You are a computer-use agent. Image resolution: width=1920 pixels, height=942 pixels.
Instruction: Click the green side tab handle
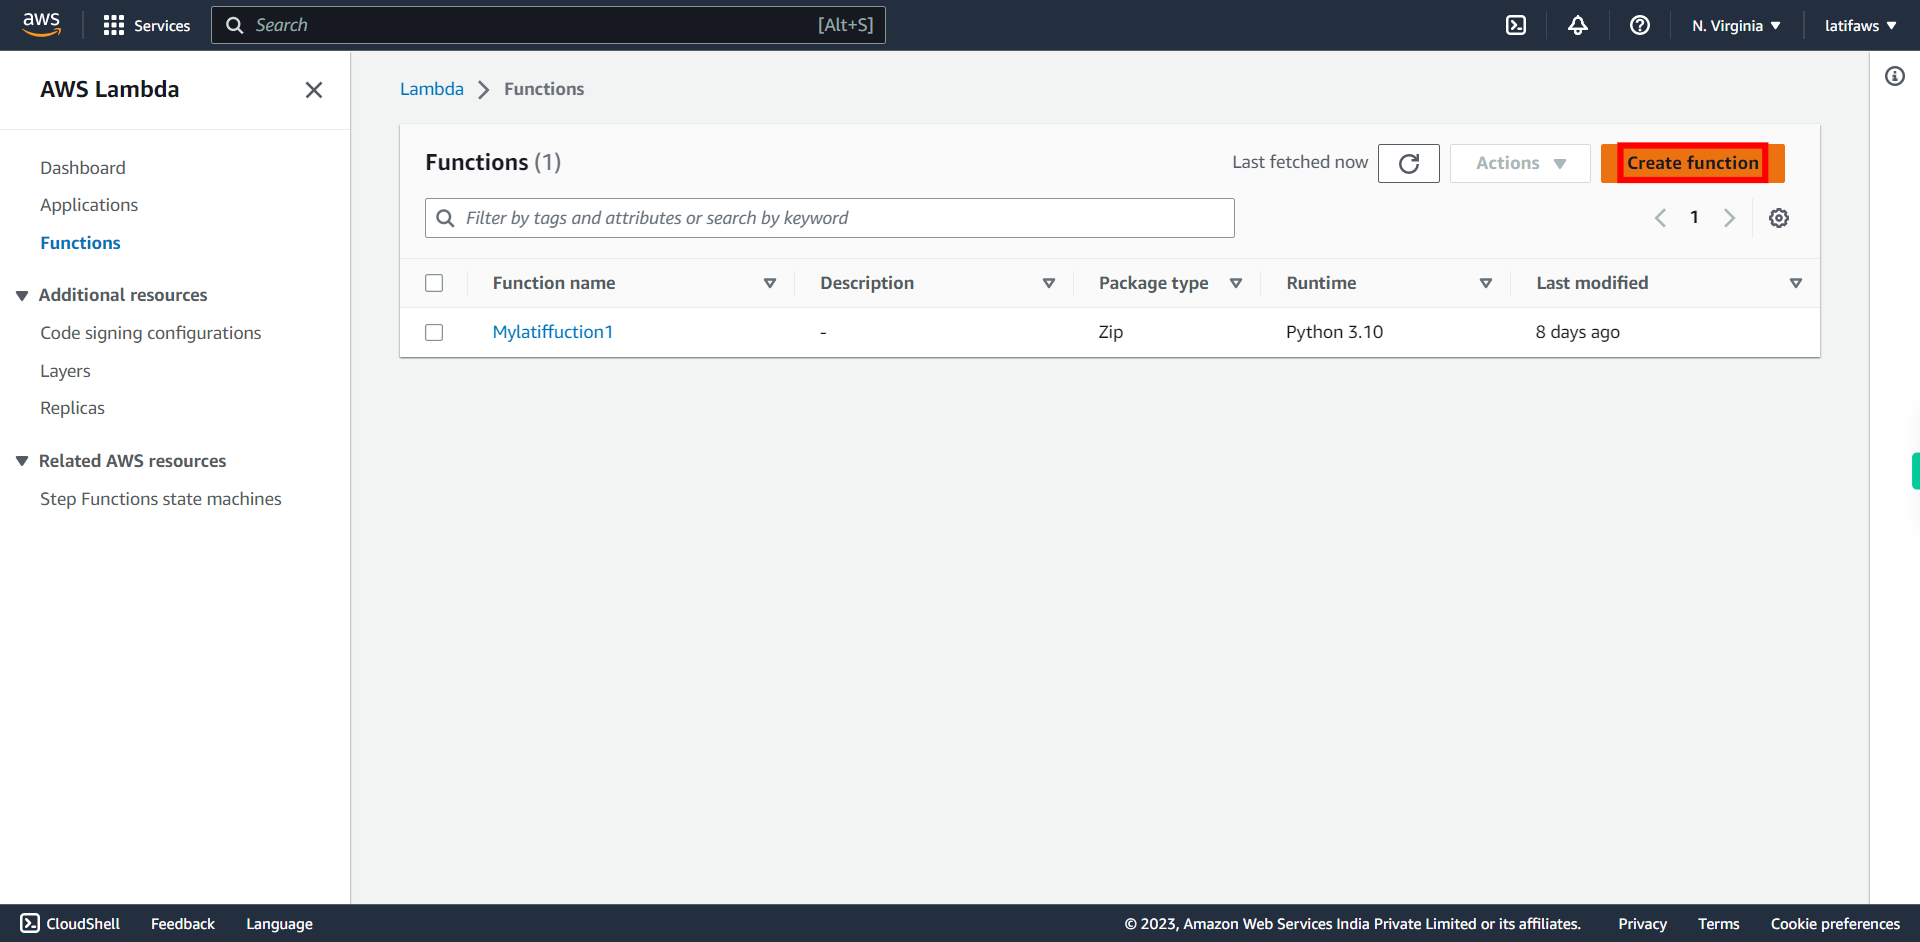(1915, 471)
